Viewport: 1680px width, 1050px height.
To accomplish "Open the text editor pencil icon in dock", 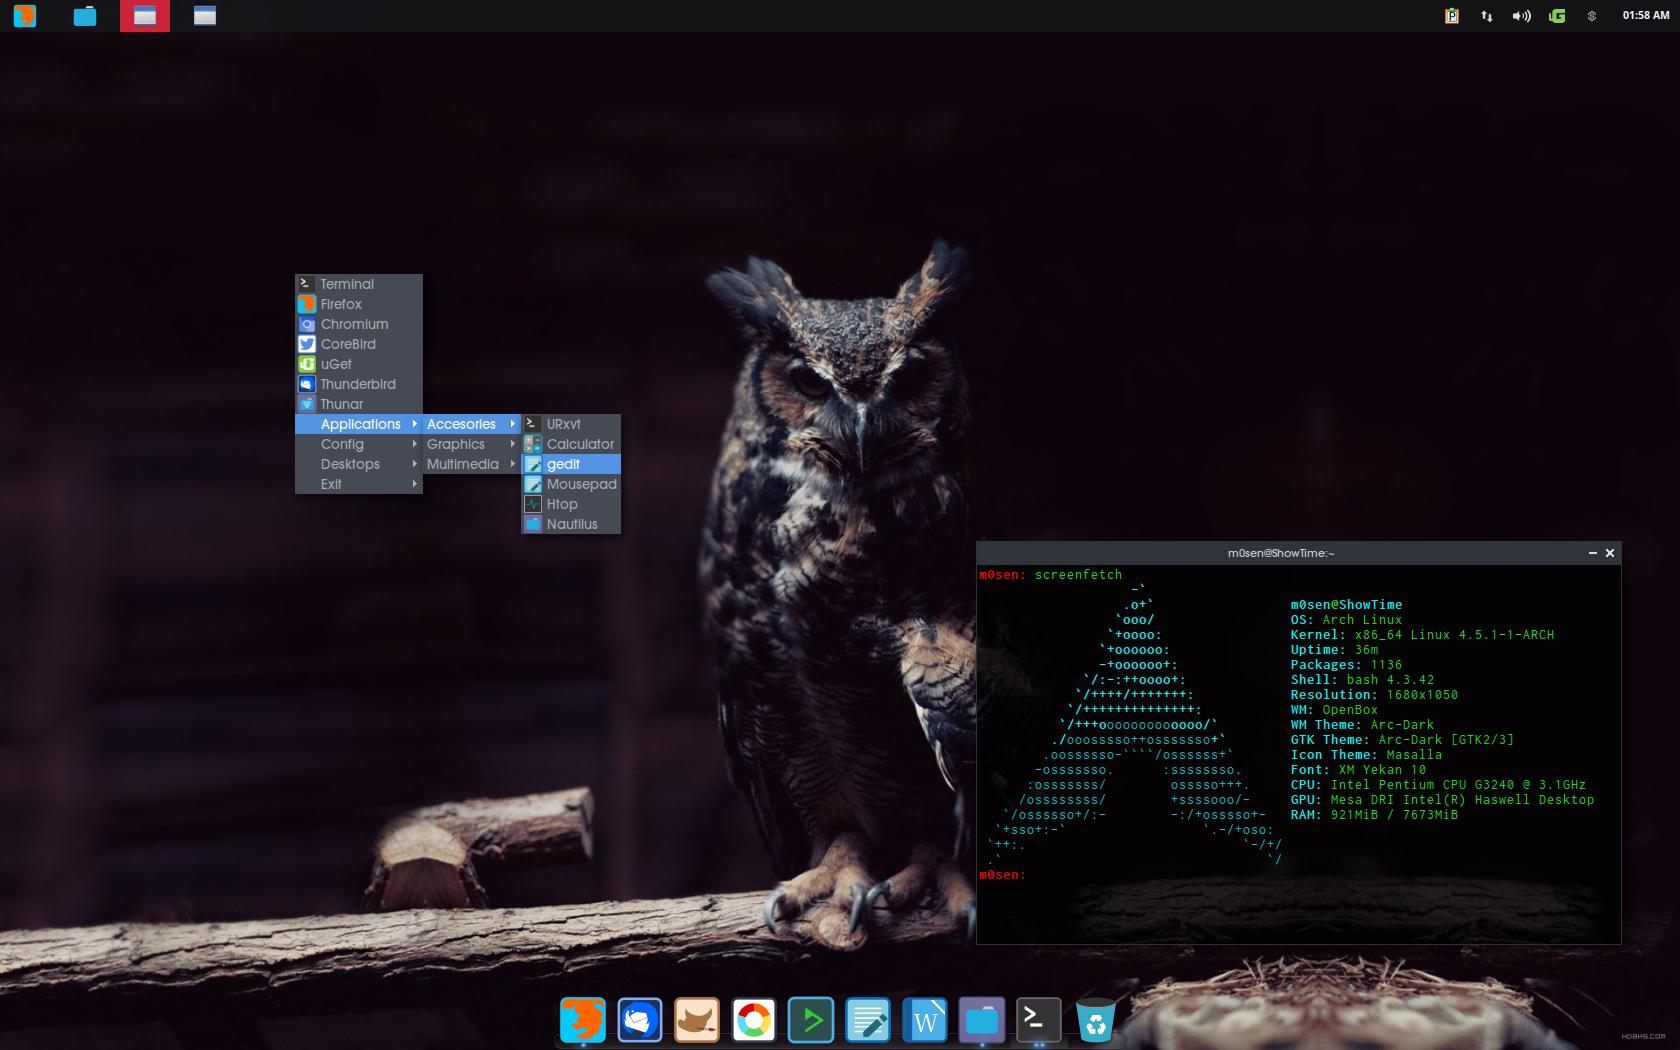I will tap(868, 1020).
